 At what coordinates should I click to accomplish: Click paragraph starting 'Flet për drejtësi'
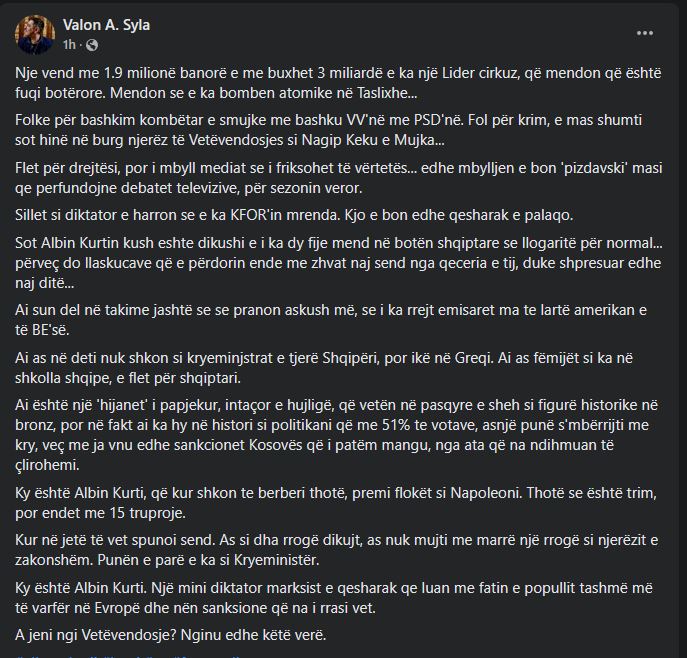pos(338,178)
